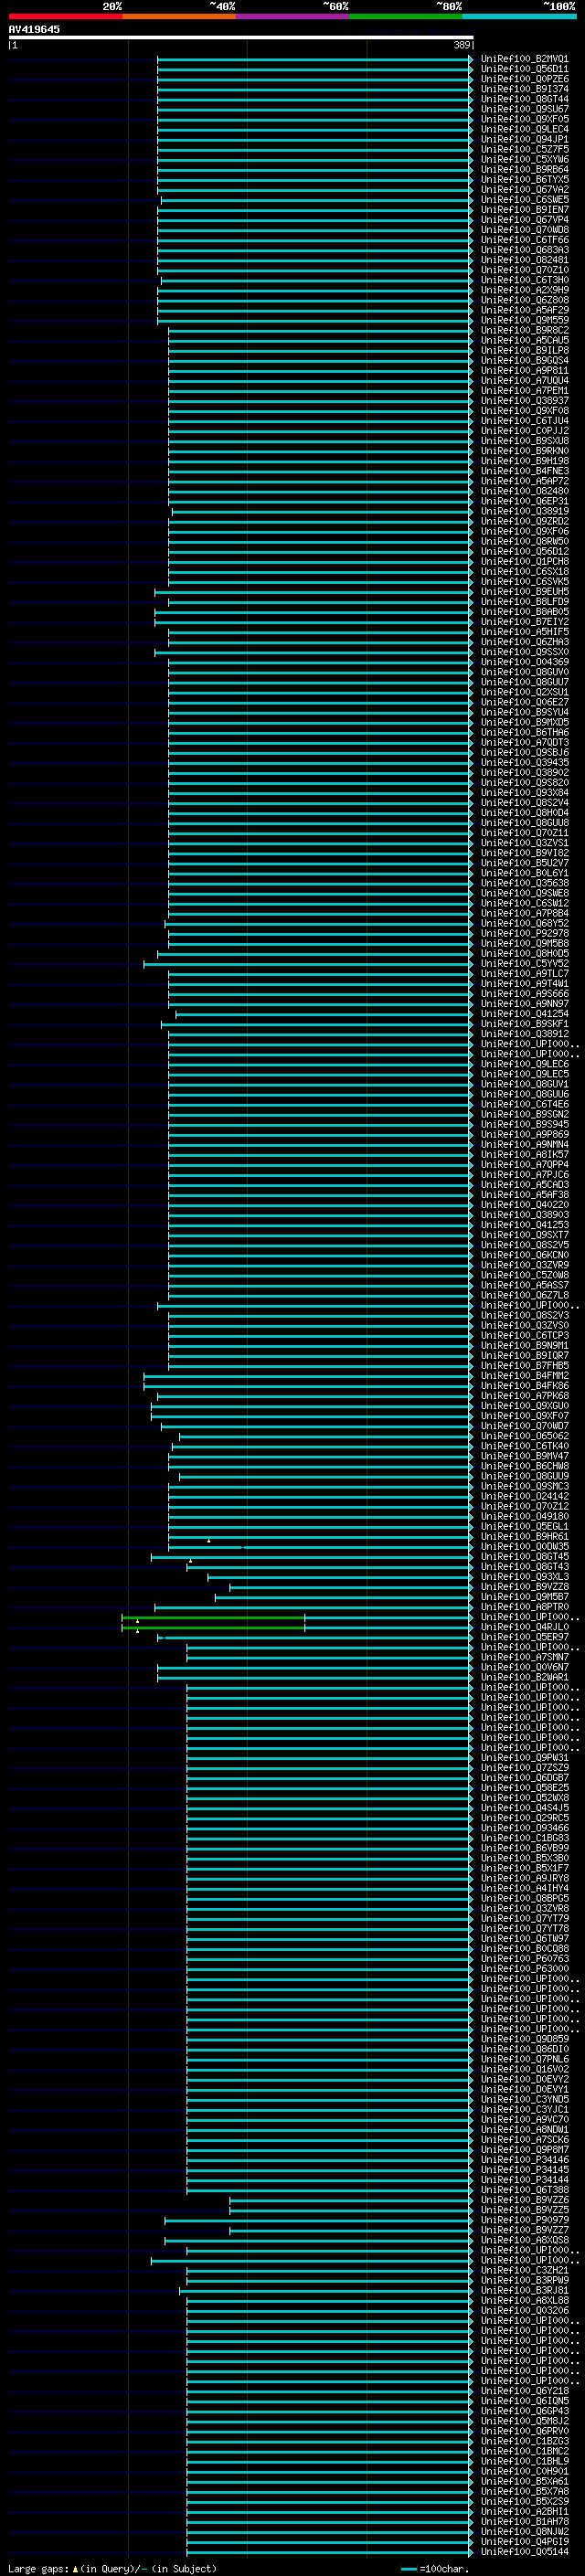Select label UniRef100_B6VB99

525,1848
